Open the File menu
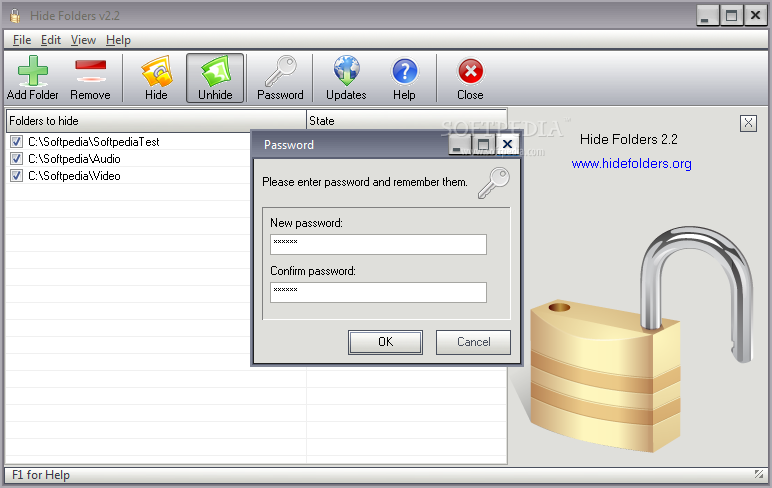772x488 pixels. [22, 40]
